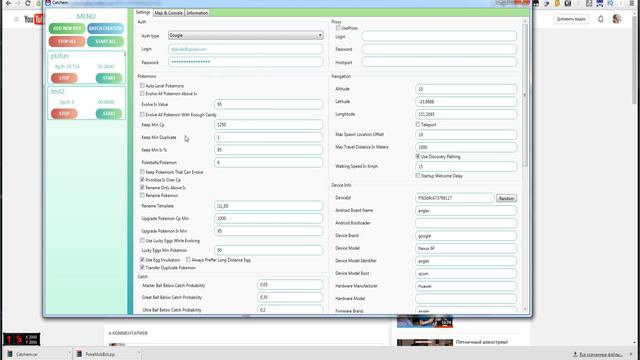Edit Rename Template field
The height and width of the screenshot is (360, 640).
(269, 206)
